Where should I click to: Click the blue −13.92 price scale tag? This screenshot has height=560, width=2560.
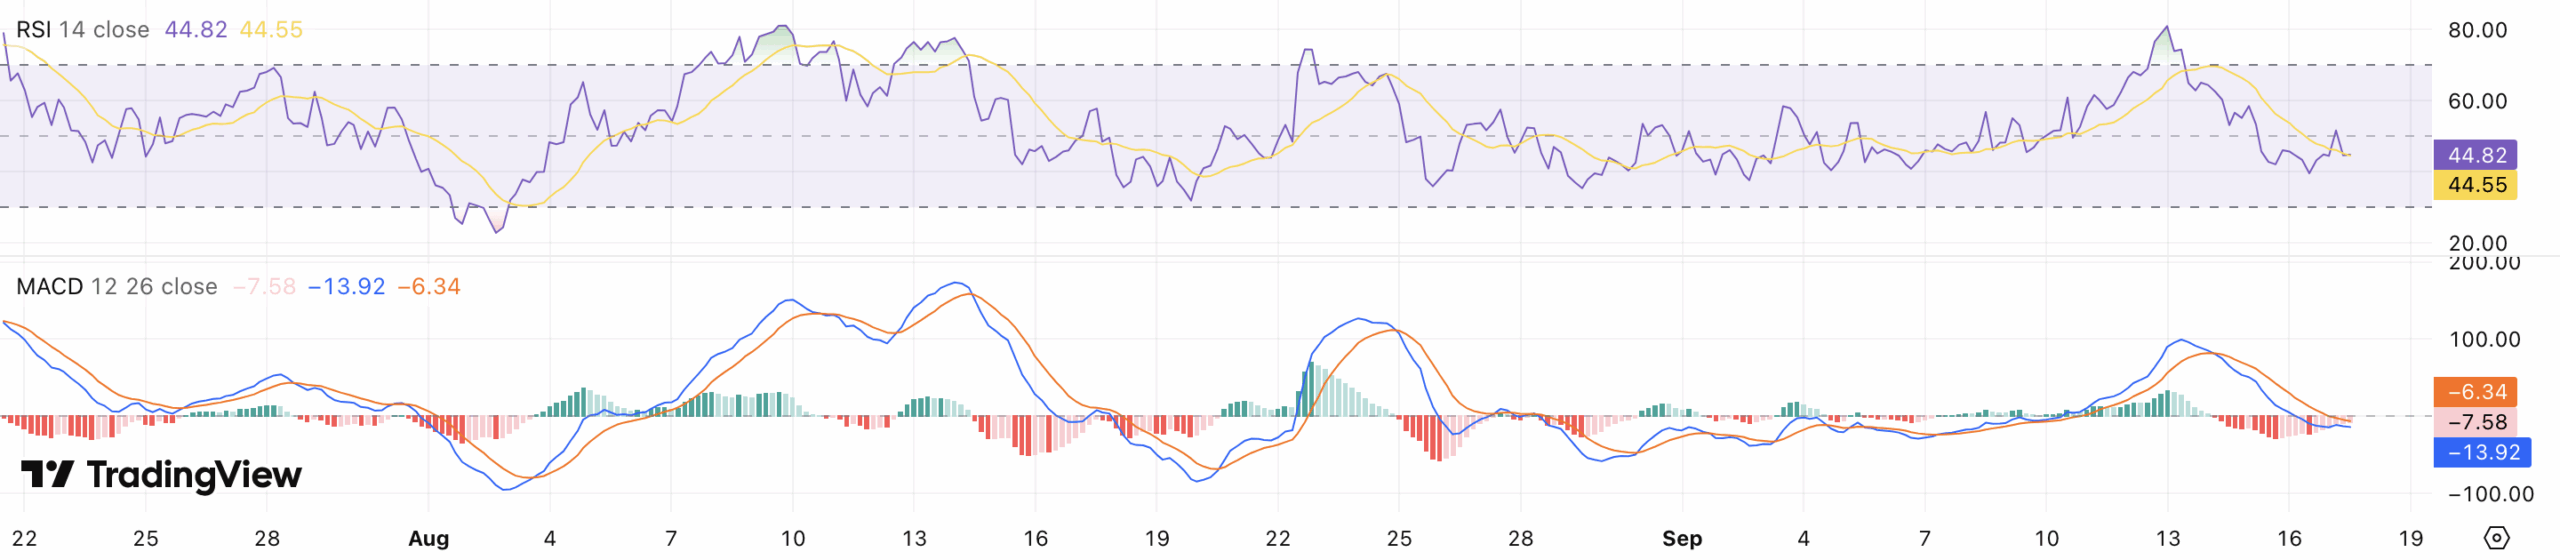[2482, 452]
